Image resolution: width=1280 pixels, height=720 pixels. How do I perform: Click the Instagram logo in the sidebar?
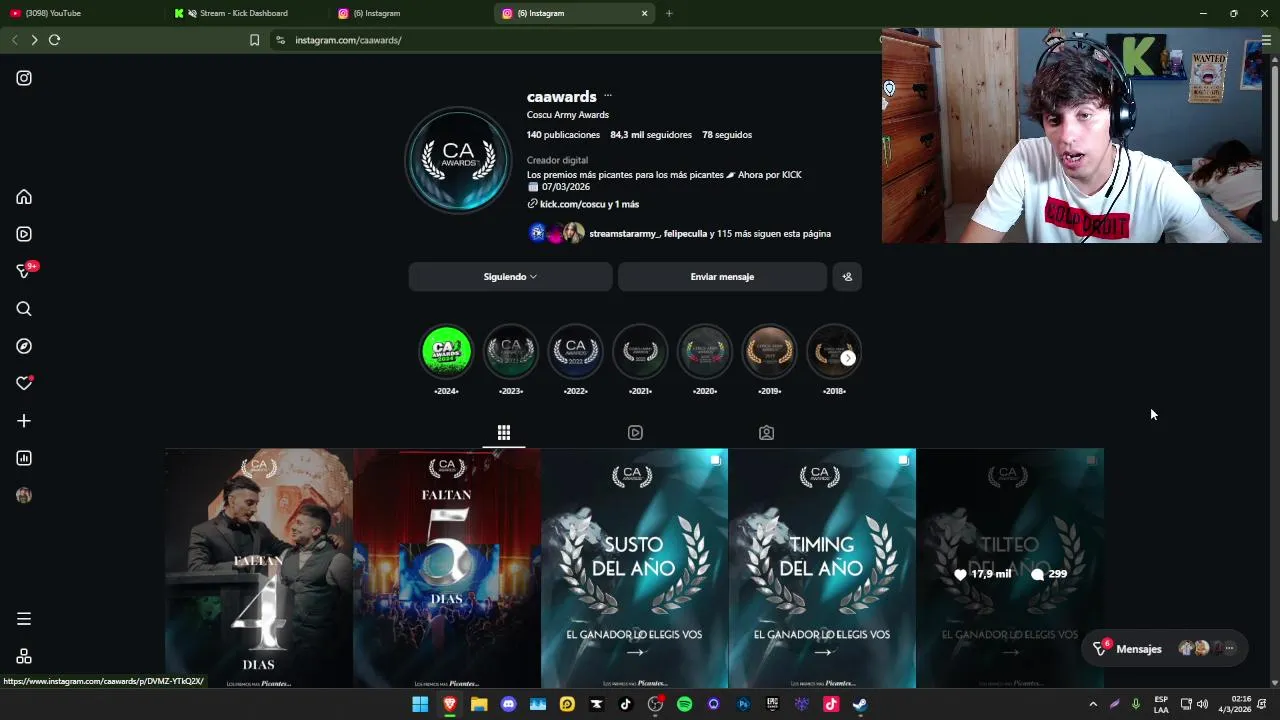tap(24, 78)
